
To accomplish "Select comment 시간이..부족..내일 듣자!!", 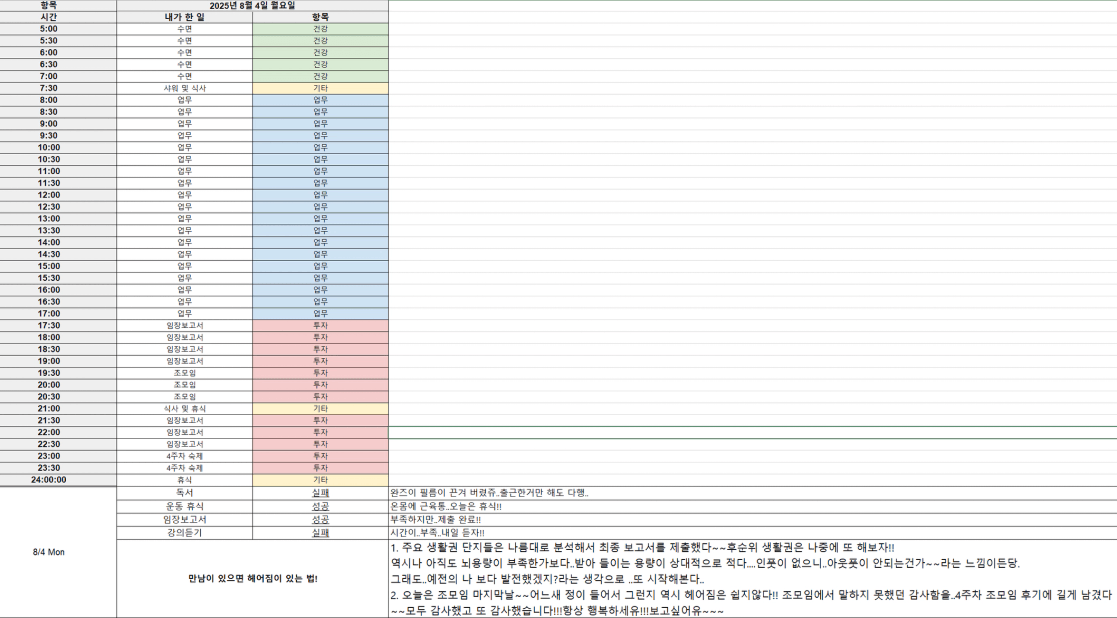I will pos(437,533).
